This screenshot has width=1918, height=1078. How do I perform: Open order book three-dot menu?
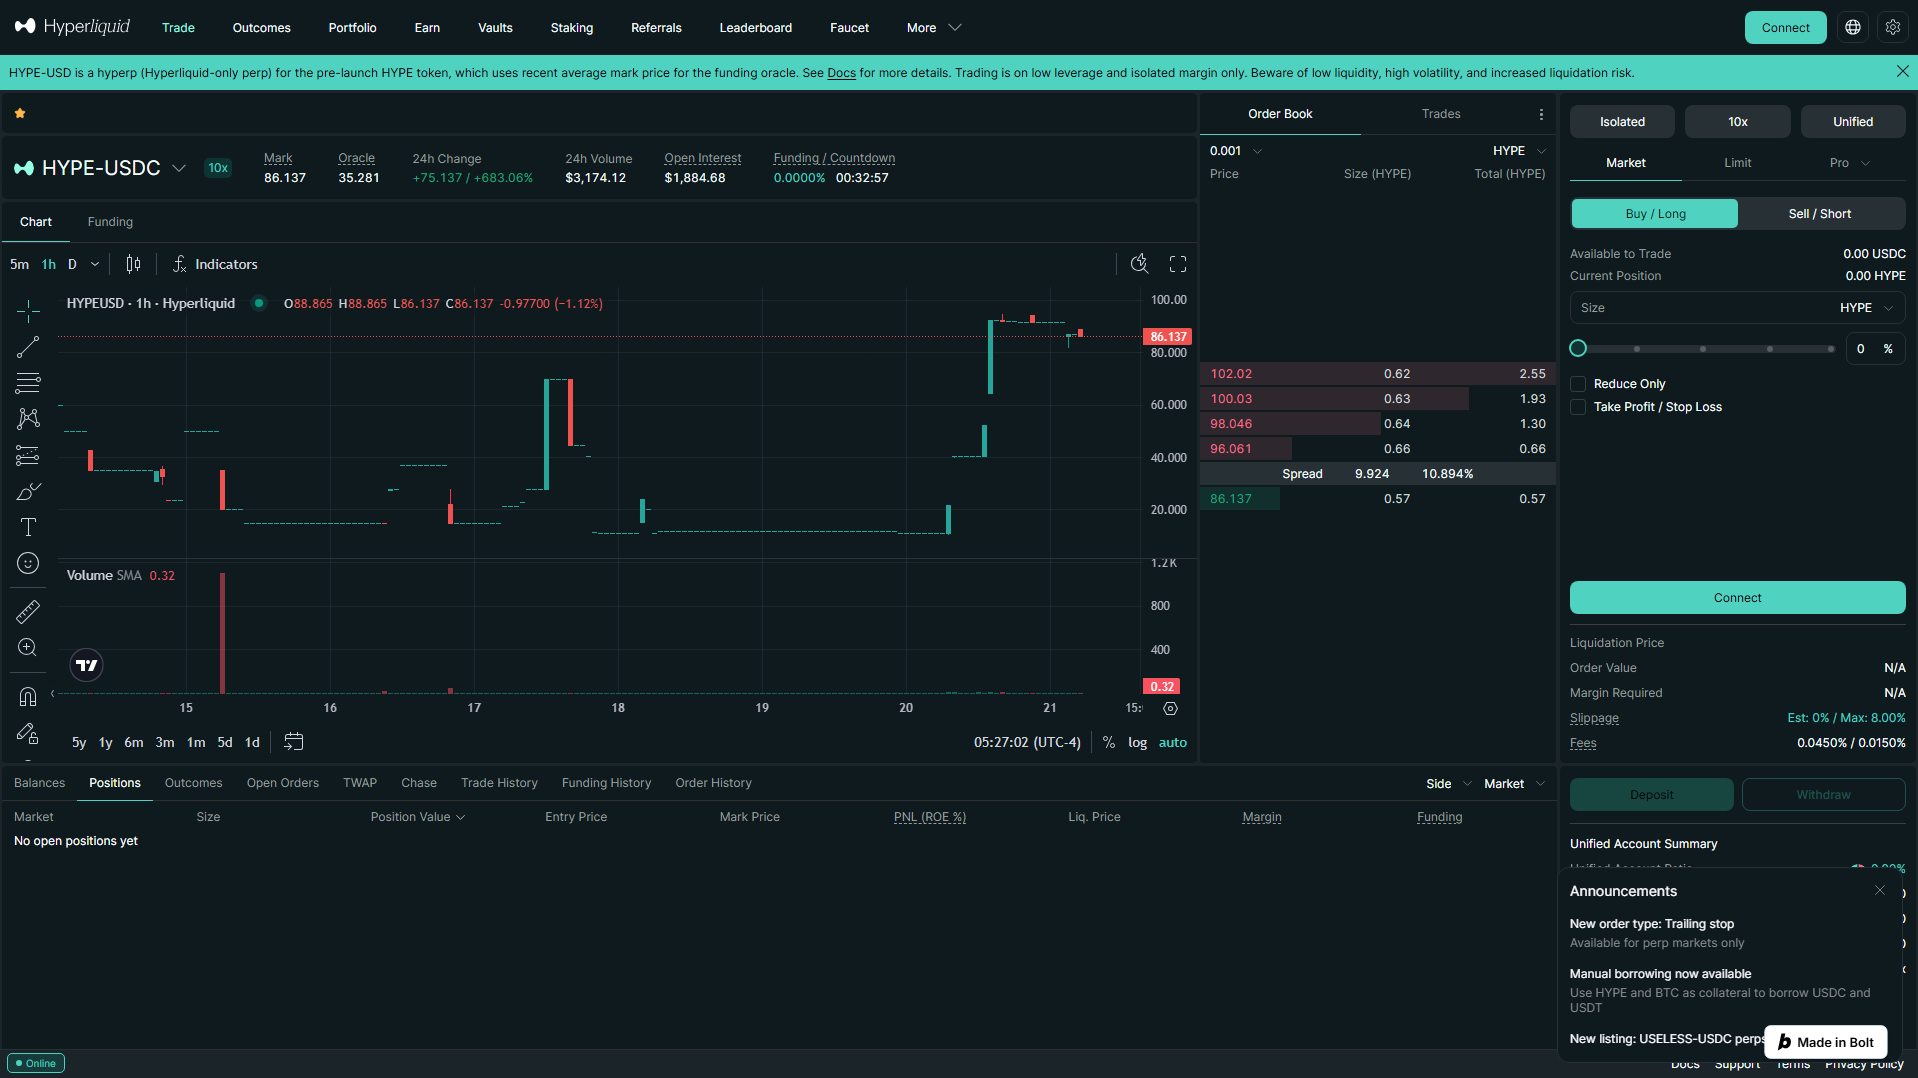tap(1541, 114)
